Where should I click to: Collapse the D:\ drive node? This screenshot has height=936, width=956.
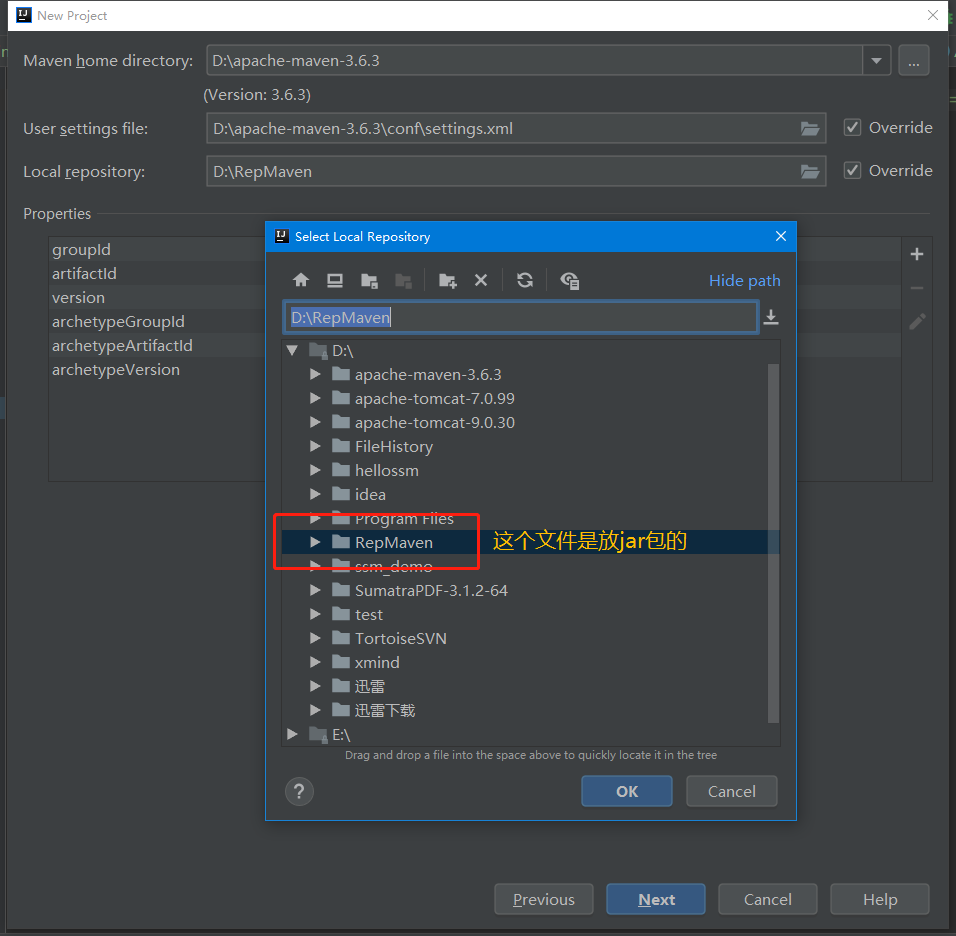[x=292, y=351]
